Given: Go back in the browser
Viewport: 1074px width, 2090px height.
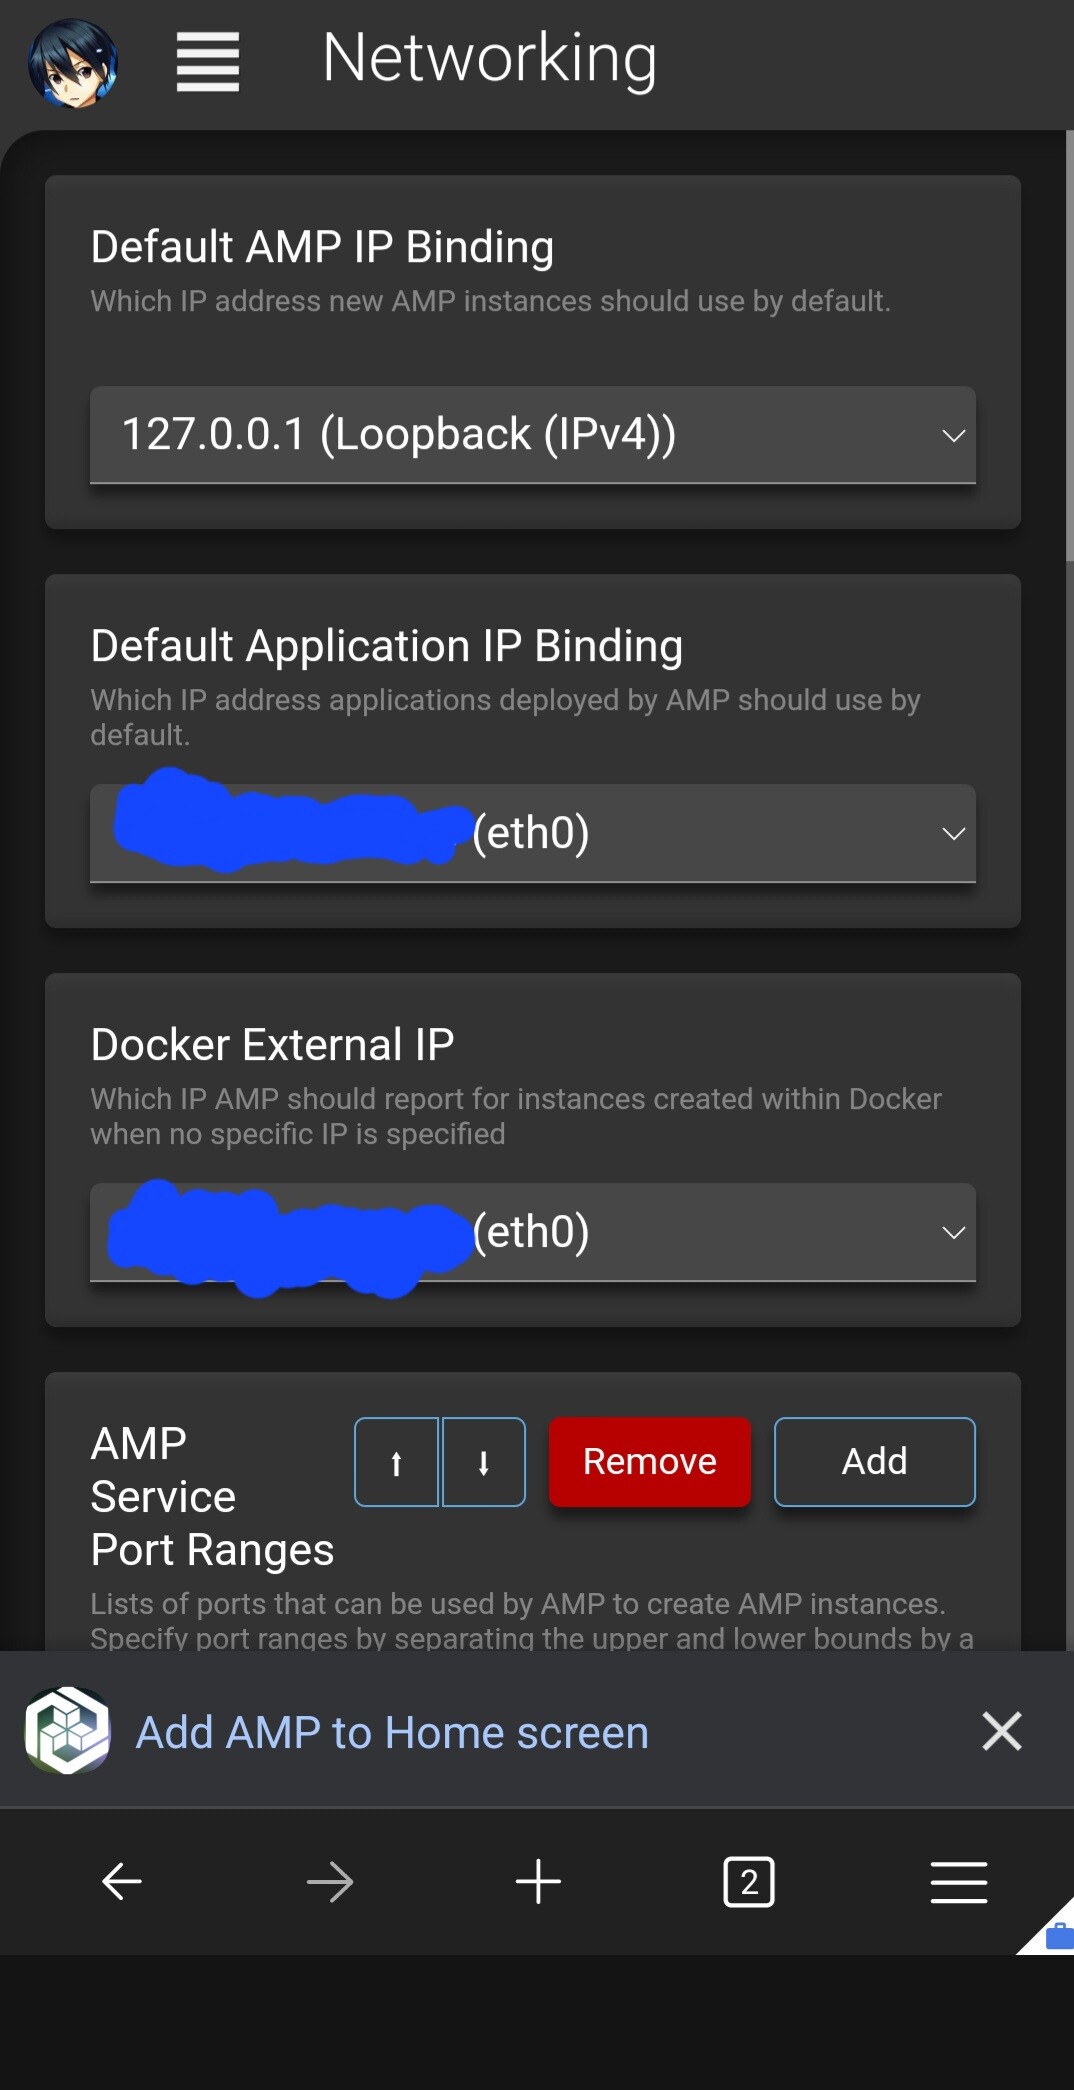Looking at the screenshot, I should pyautogui.click(x=122, y=1882).
